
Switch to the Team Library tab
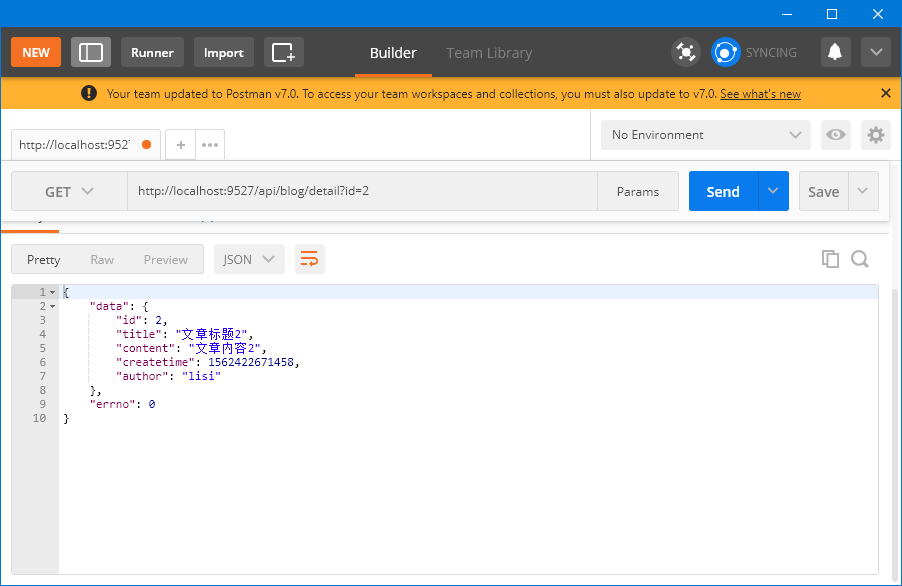pyautogui.click(x=489, y=53)
